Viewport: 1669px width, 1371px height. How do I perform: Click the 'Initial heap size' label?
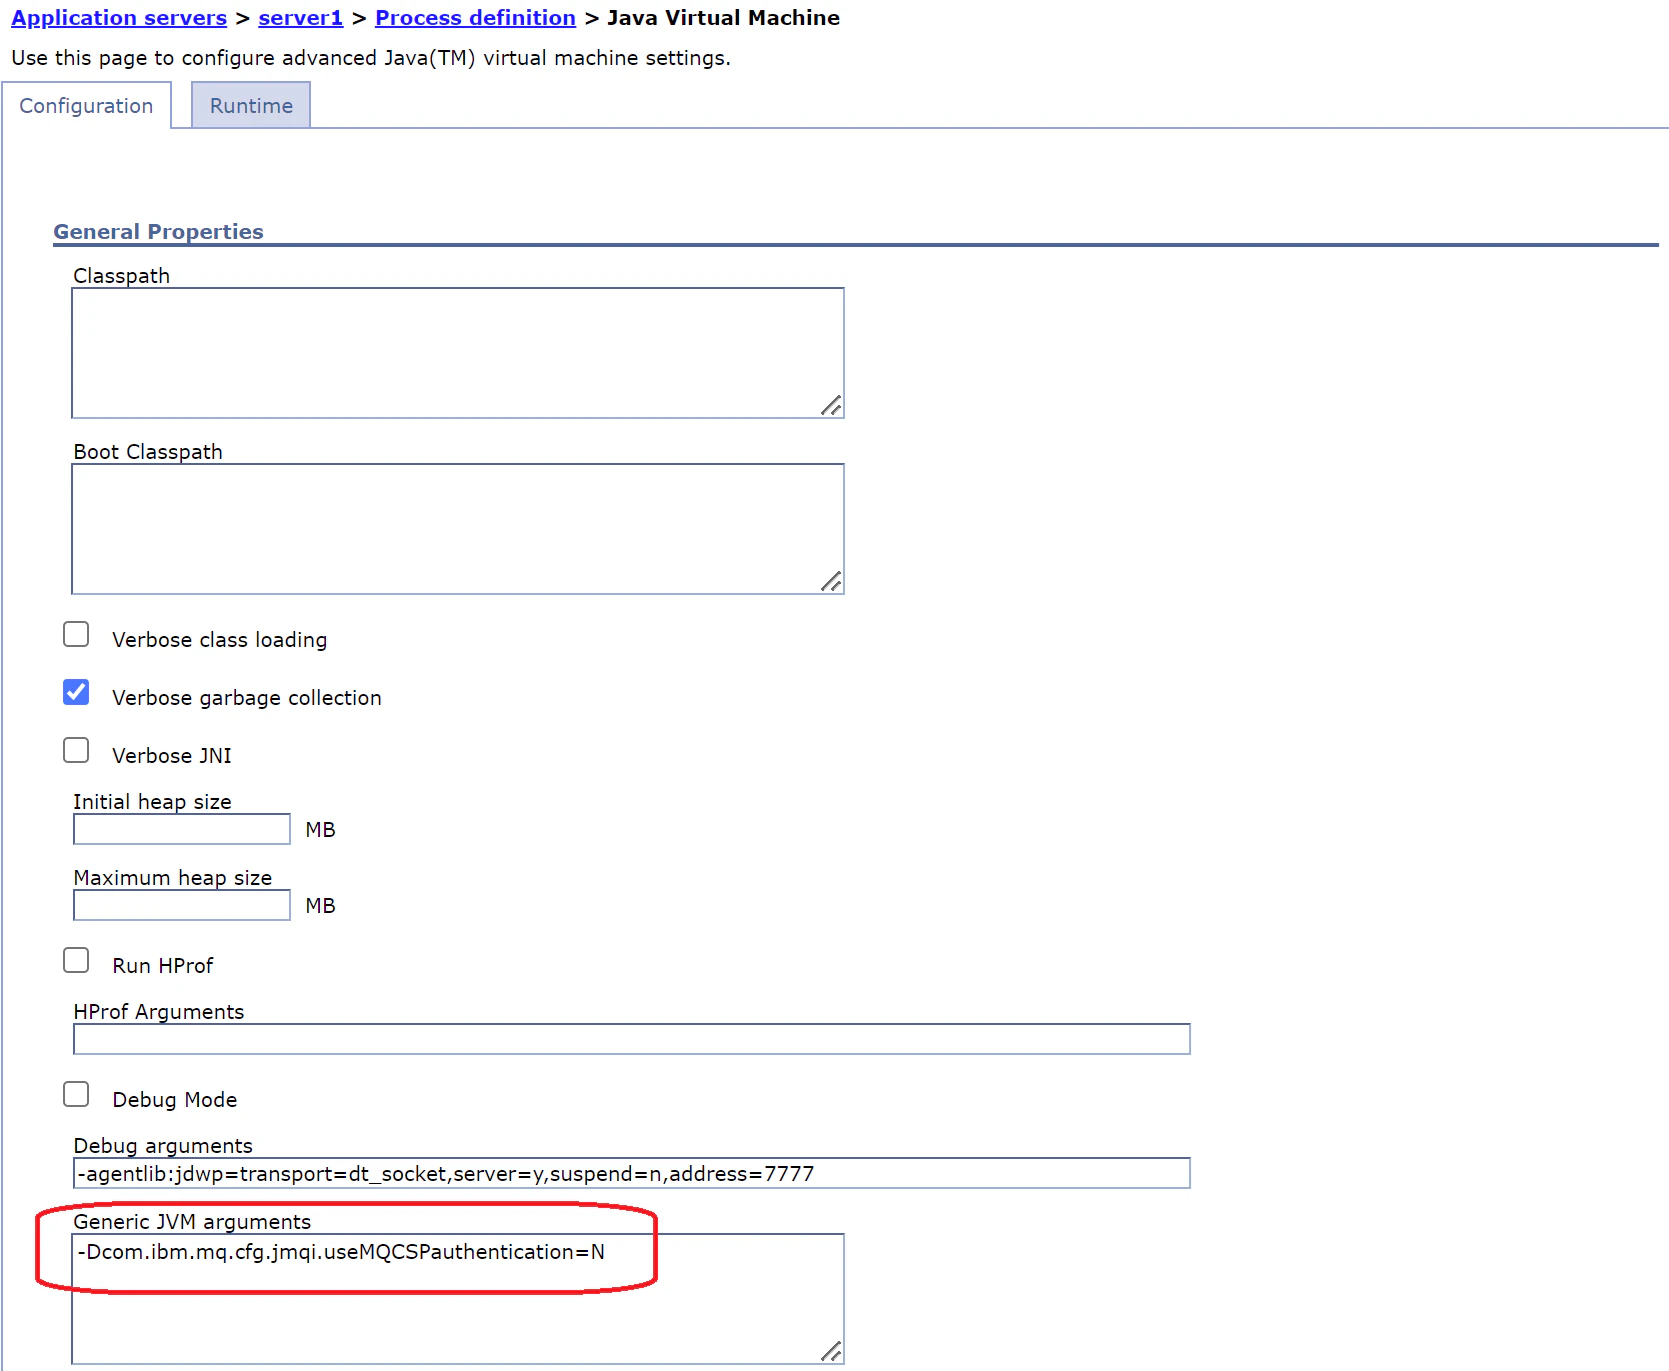[152, 802]
